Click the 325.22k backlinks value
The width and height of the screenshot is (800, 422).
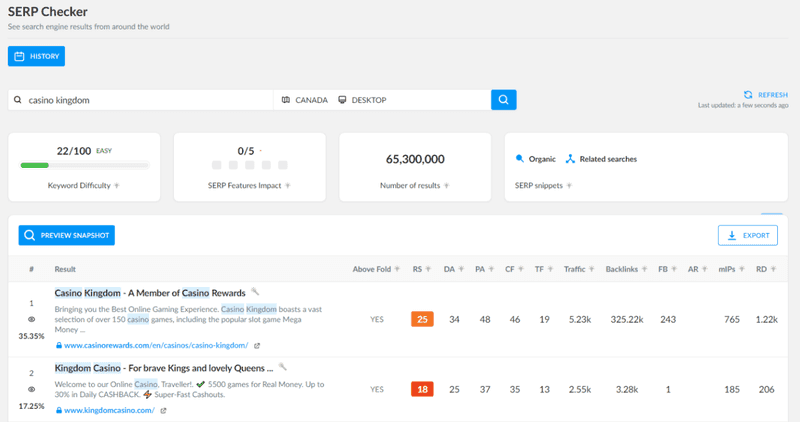[x=627, y=319]
